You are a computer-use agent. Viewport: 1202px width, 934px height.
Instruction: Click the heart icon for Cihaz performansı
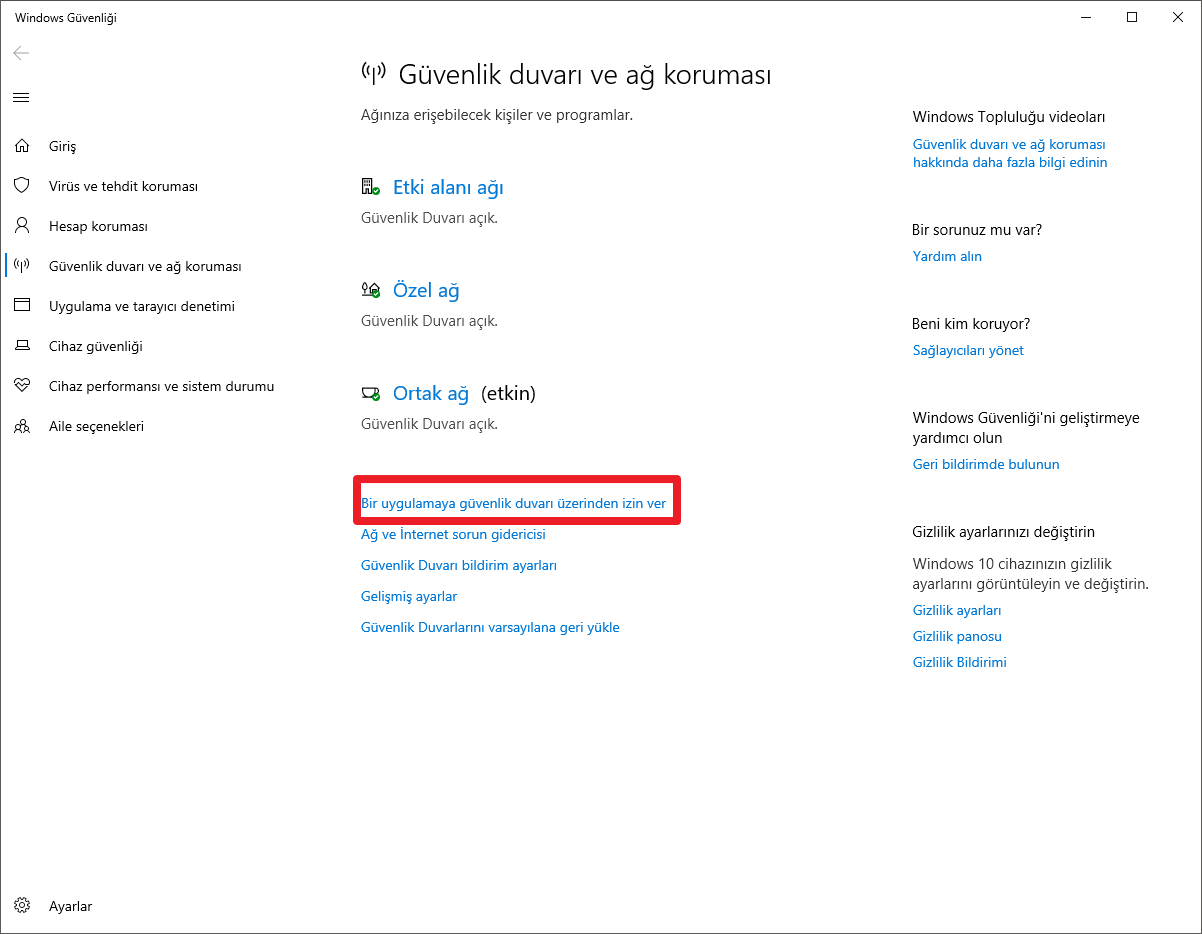[21, 386]
